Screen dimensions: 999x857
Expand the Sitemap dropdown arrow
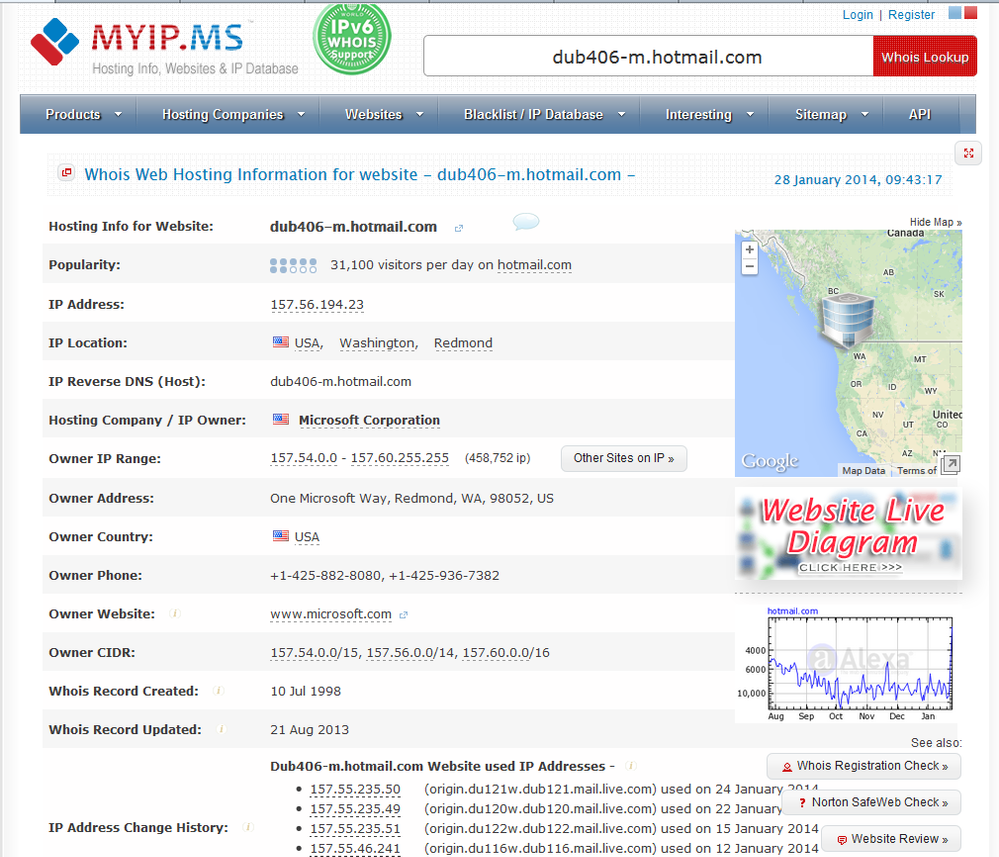pos(865,115)
